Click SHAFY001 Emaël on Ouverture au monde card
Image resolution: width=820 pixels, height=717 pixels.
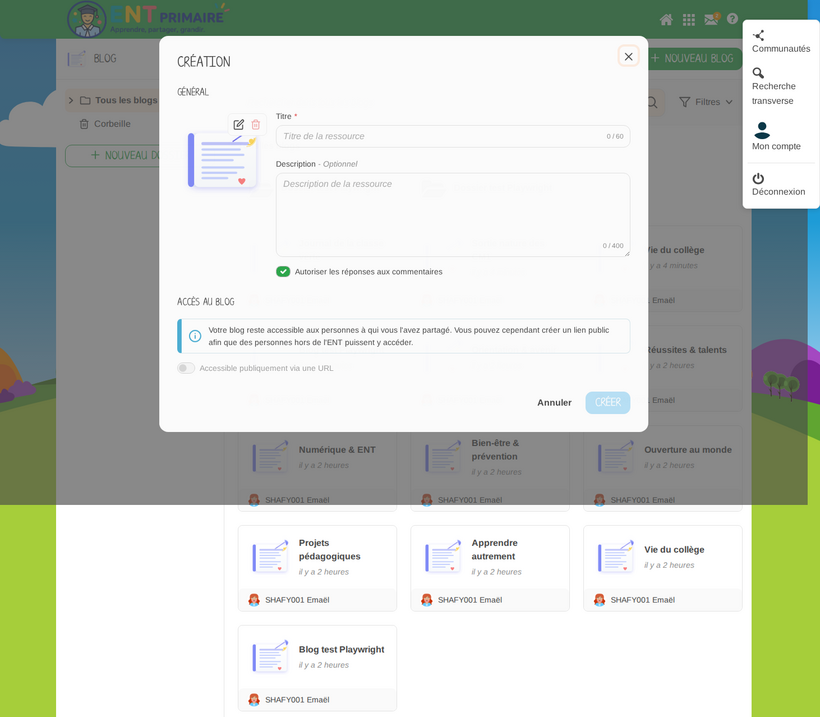[642, 500]
